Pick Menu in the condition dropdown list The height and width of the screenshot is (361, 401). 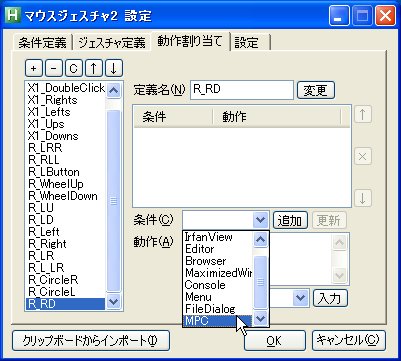tap(218, 297)
